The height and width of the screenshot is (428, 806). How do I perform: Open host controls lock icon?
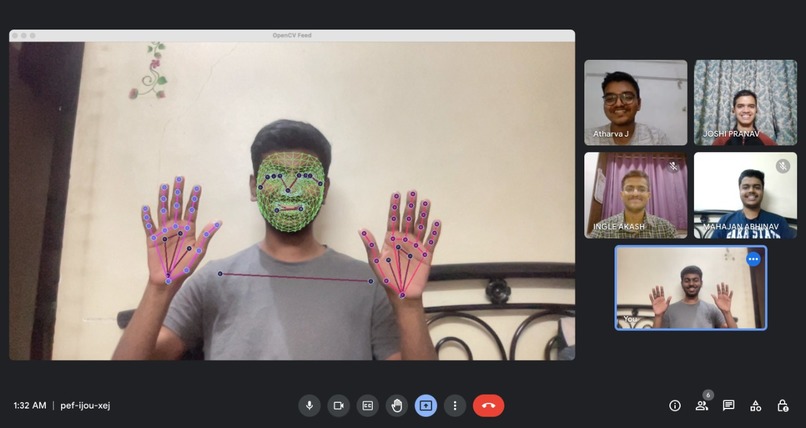782,406
